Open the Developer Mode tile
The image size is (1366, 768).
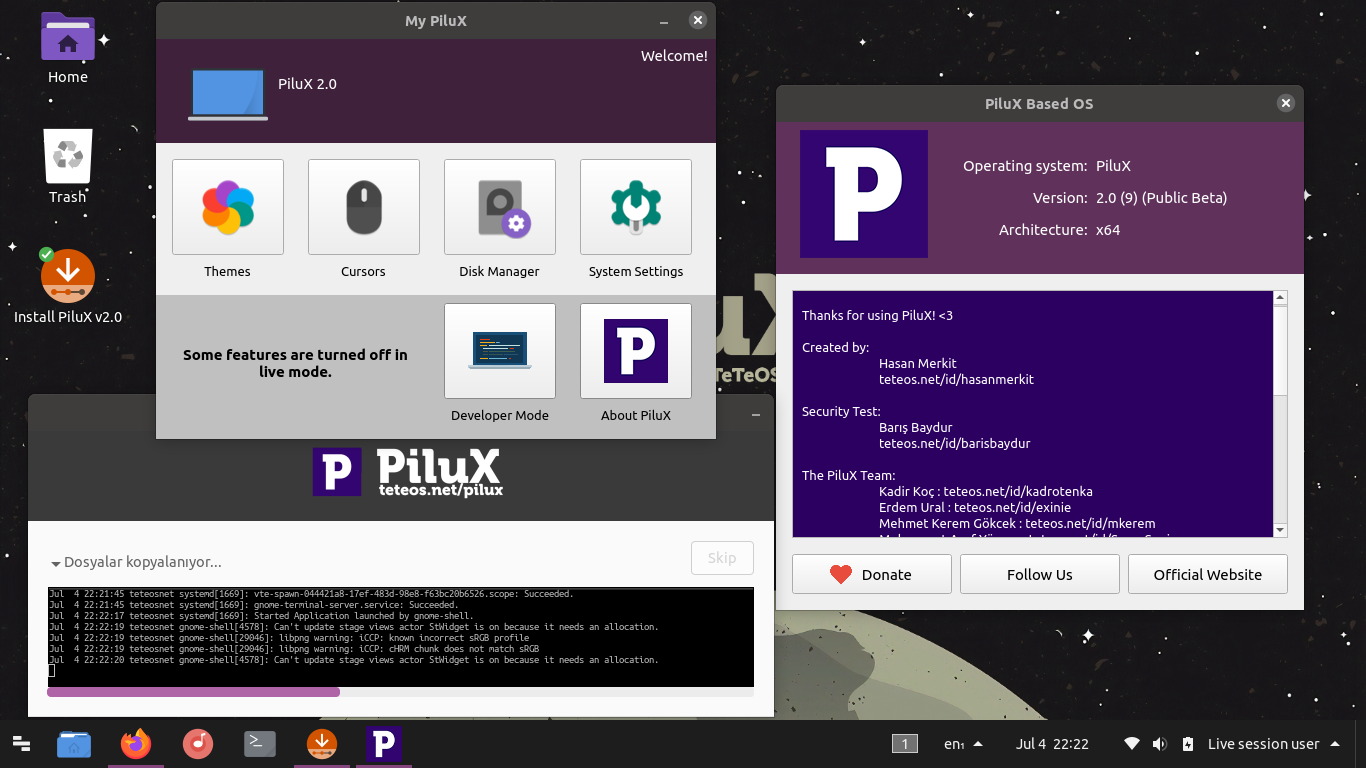[x=500, y=351]
